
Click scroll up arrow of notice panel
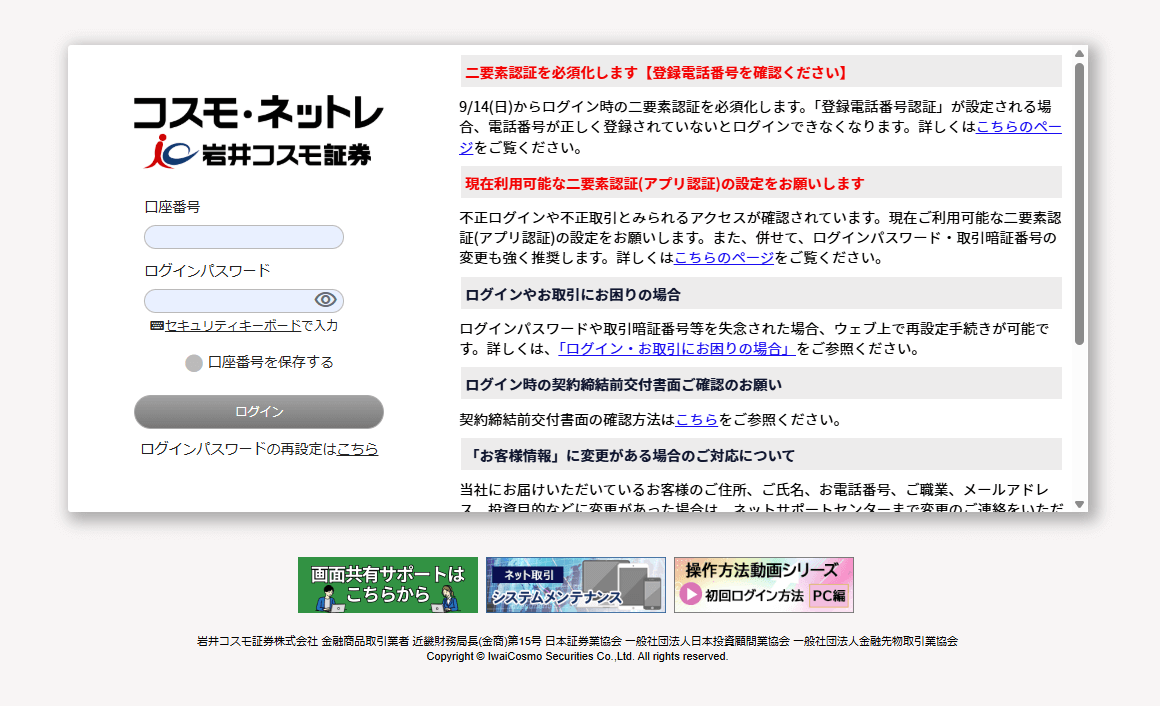[1079, 54]
